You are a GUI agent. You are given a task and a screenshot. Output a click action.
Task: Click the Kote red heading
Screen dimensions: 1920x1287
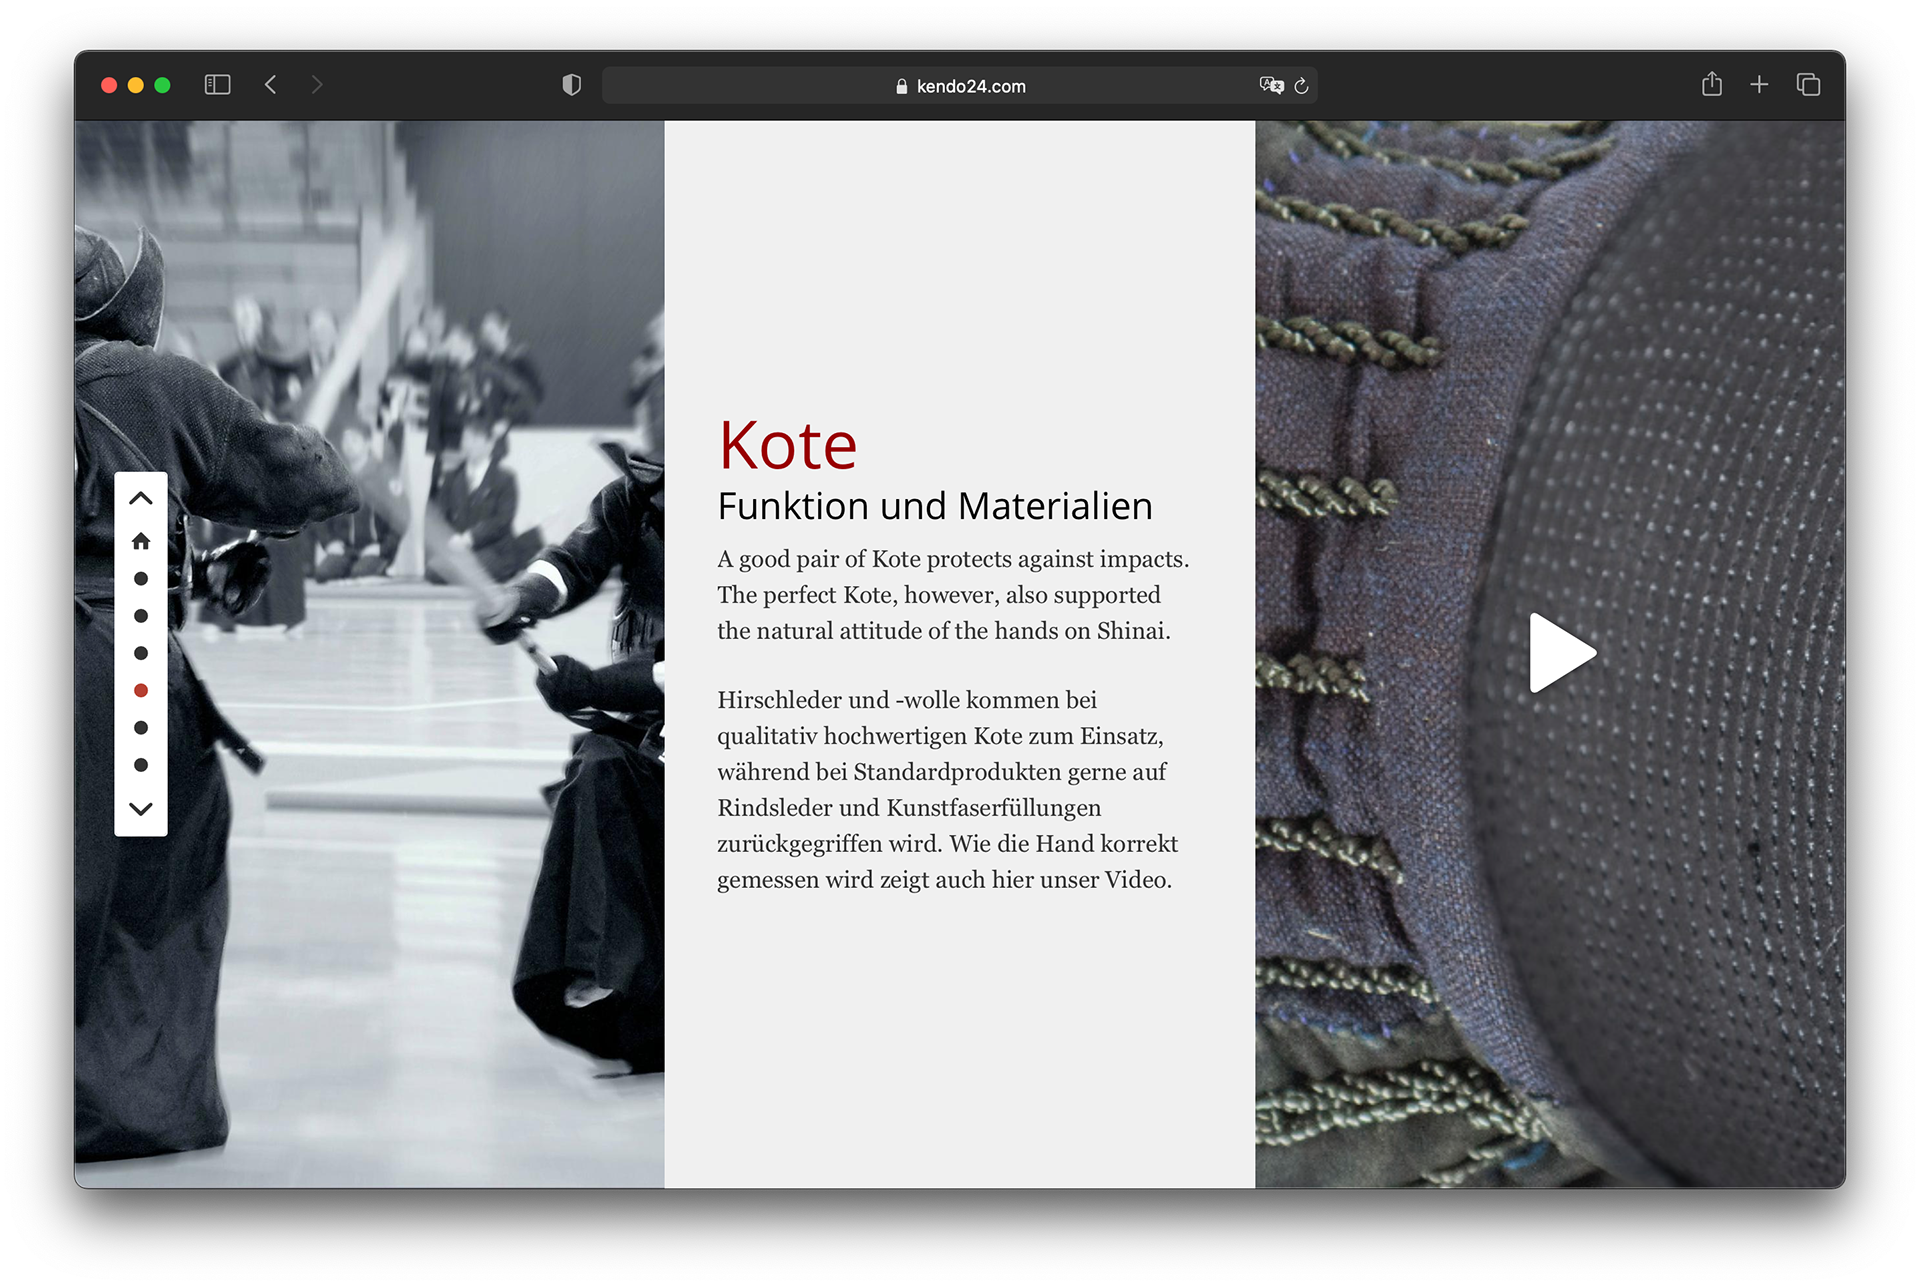tap(788, 445)
